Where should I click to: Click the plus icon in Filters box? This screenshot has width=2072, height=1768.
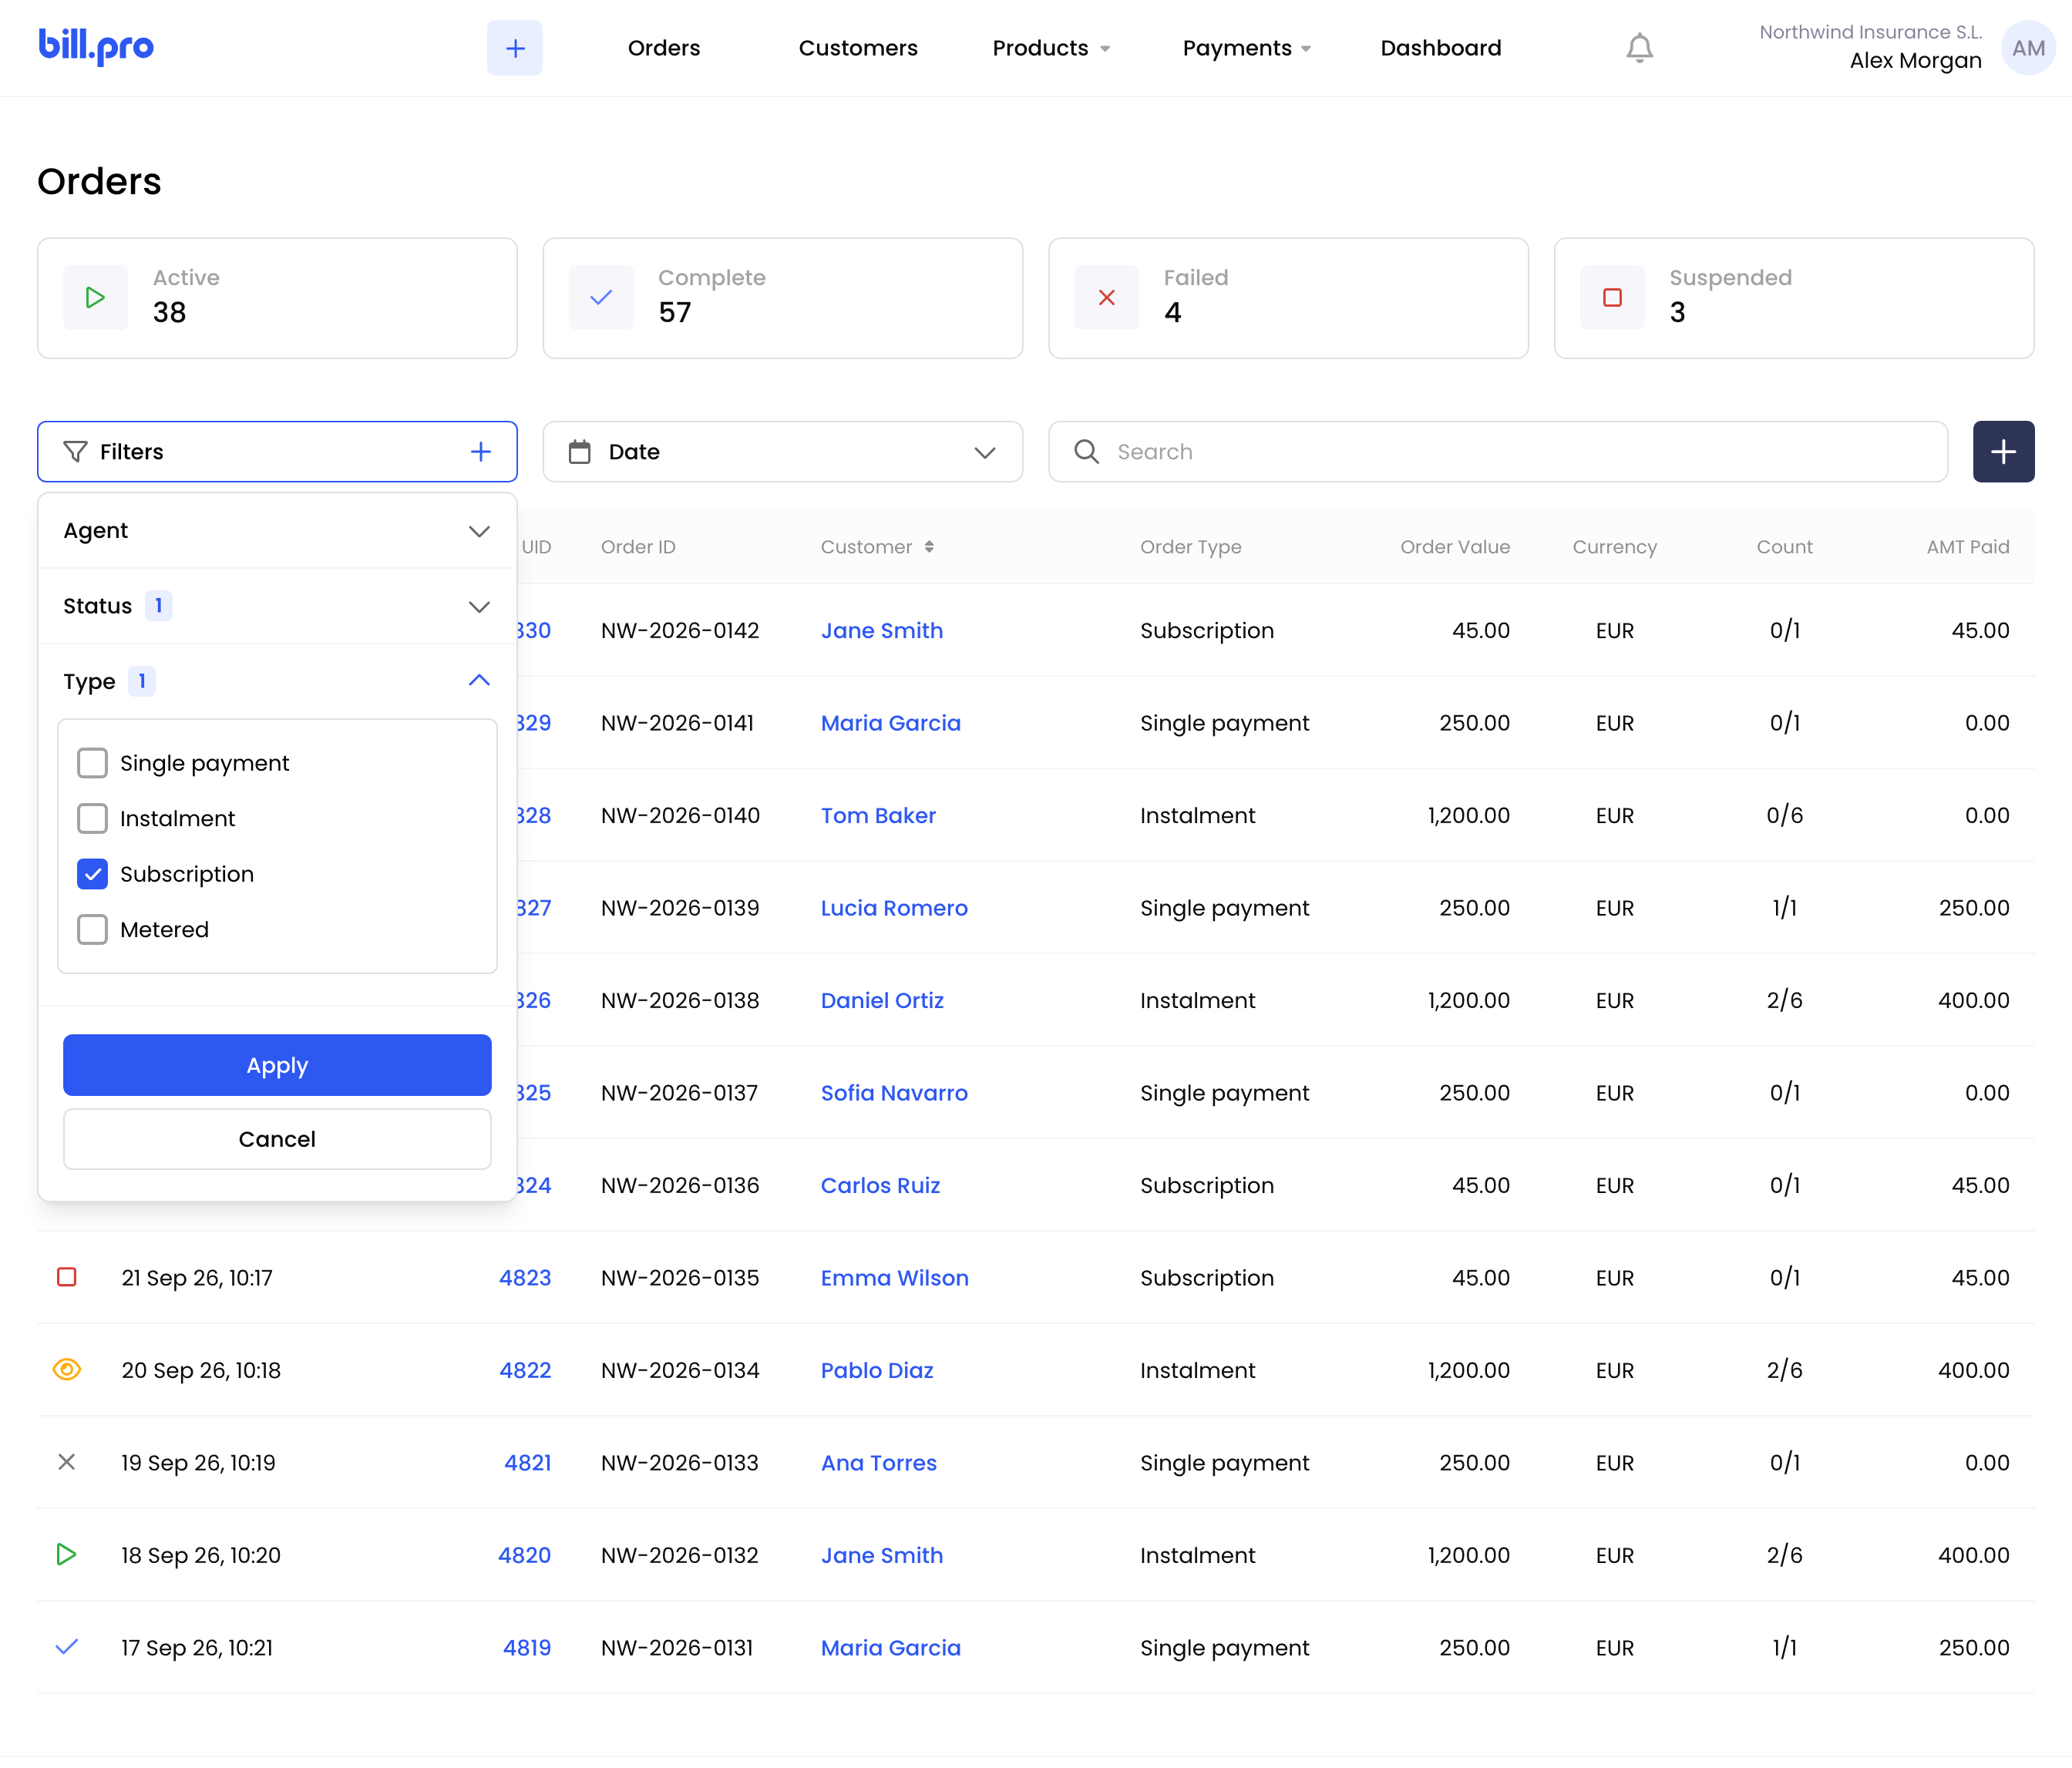coord(481,452)
